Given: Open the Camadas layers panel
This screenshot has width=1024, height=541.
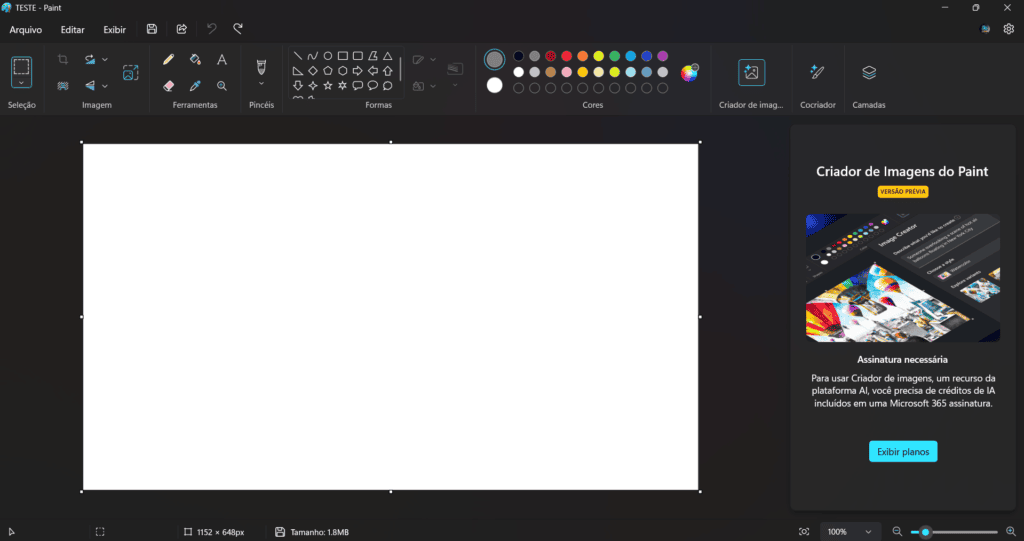Looking at the screenshot, I should [x=868, y=72].
